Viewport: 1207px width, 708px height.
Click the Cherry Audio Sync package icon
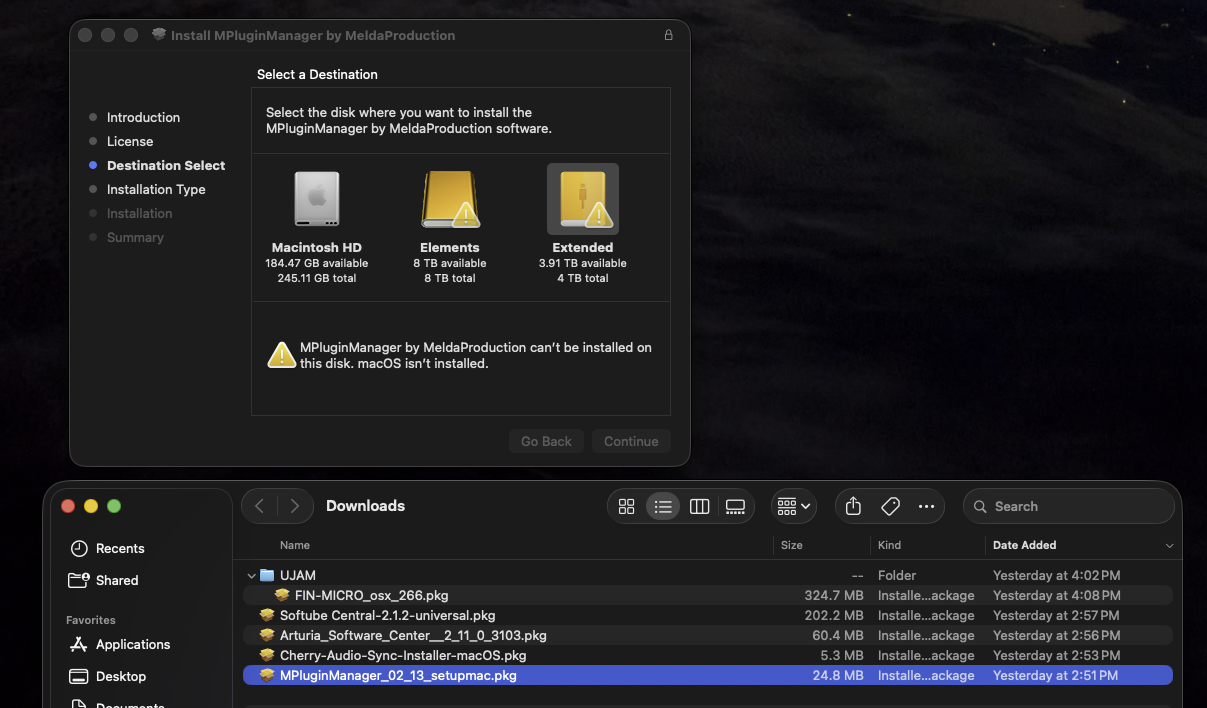pyautogui.click(x=267, y=655)
